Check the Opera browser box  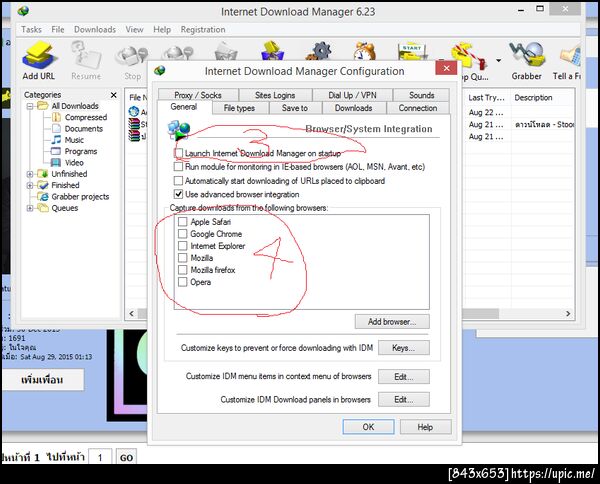[183, 282]
